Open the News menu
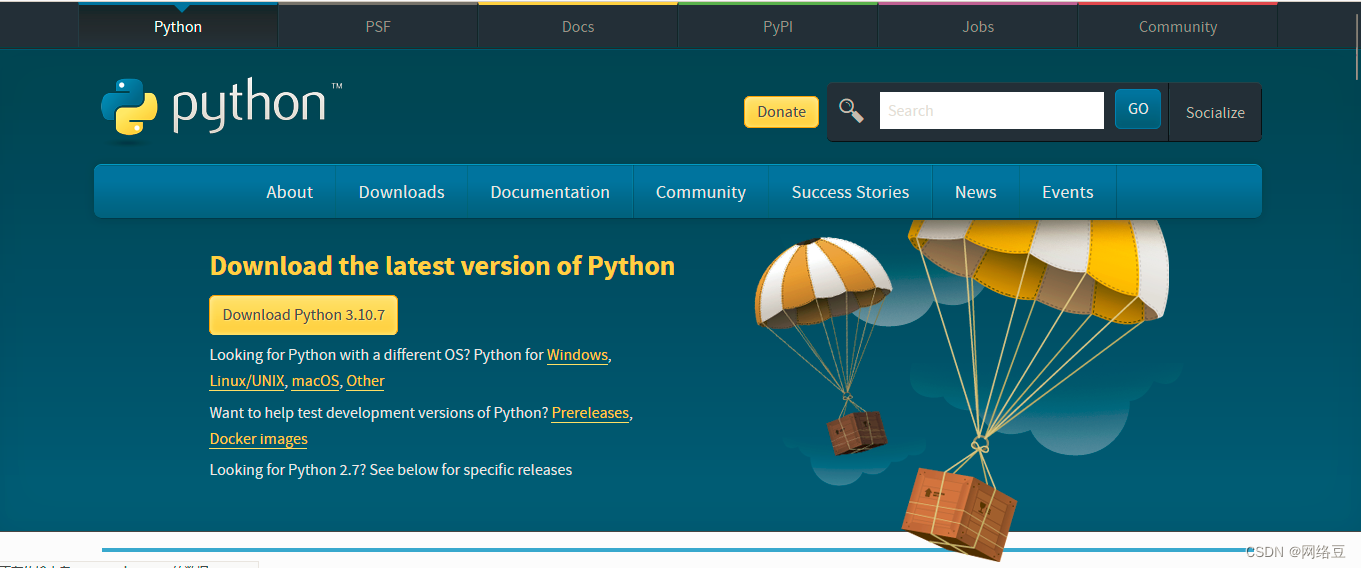Viewport: 1361px width, 568px height. point(976,192)
